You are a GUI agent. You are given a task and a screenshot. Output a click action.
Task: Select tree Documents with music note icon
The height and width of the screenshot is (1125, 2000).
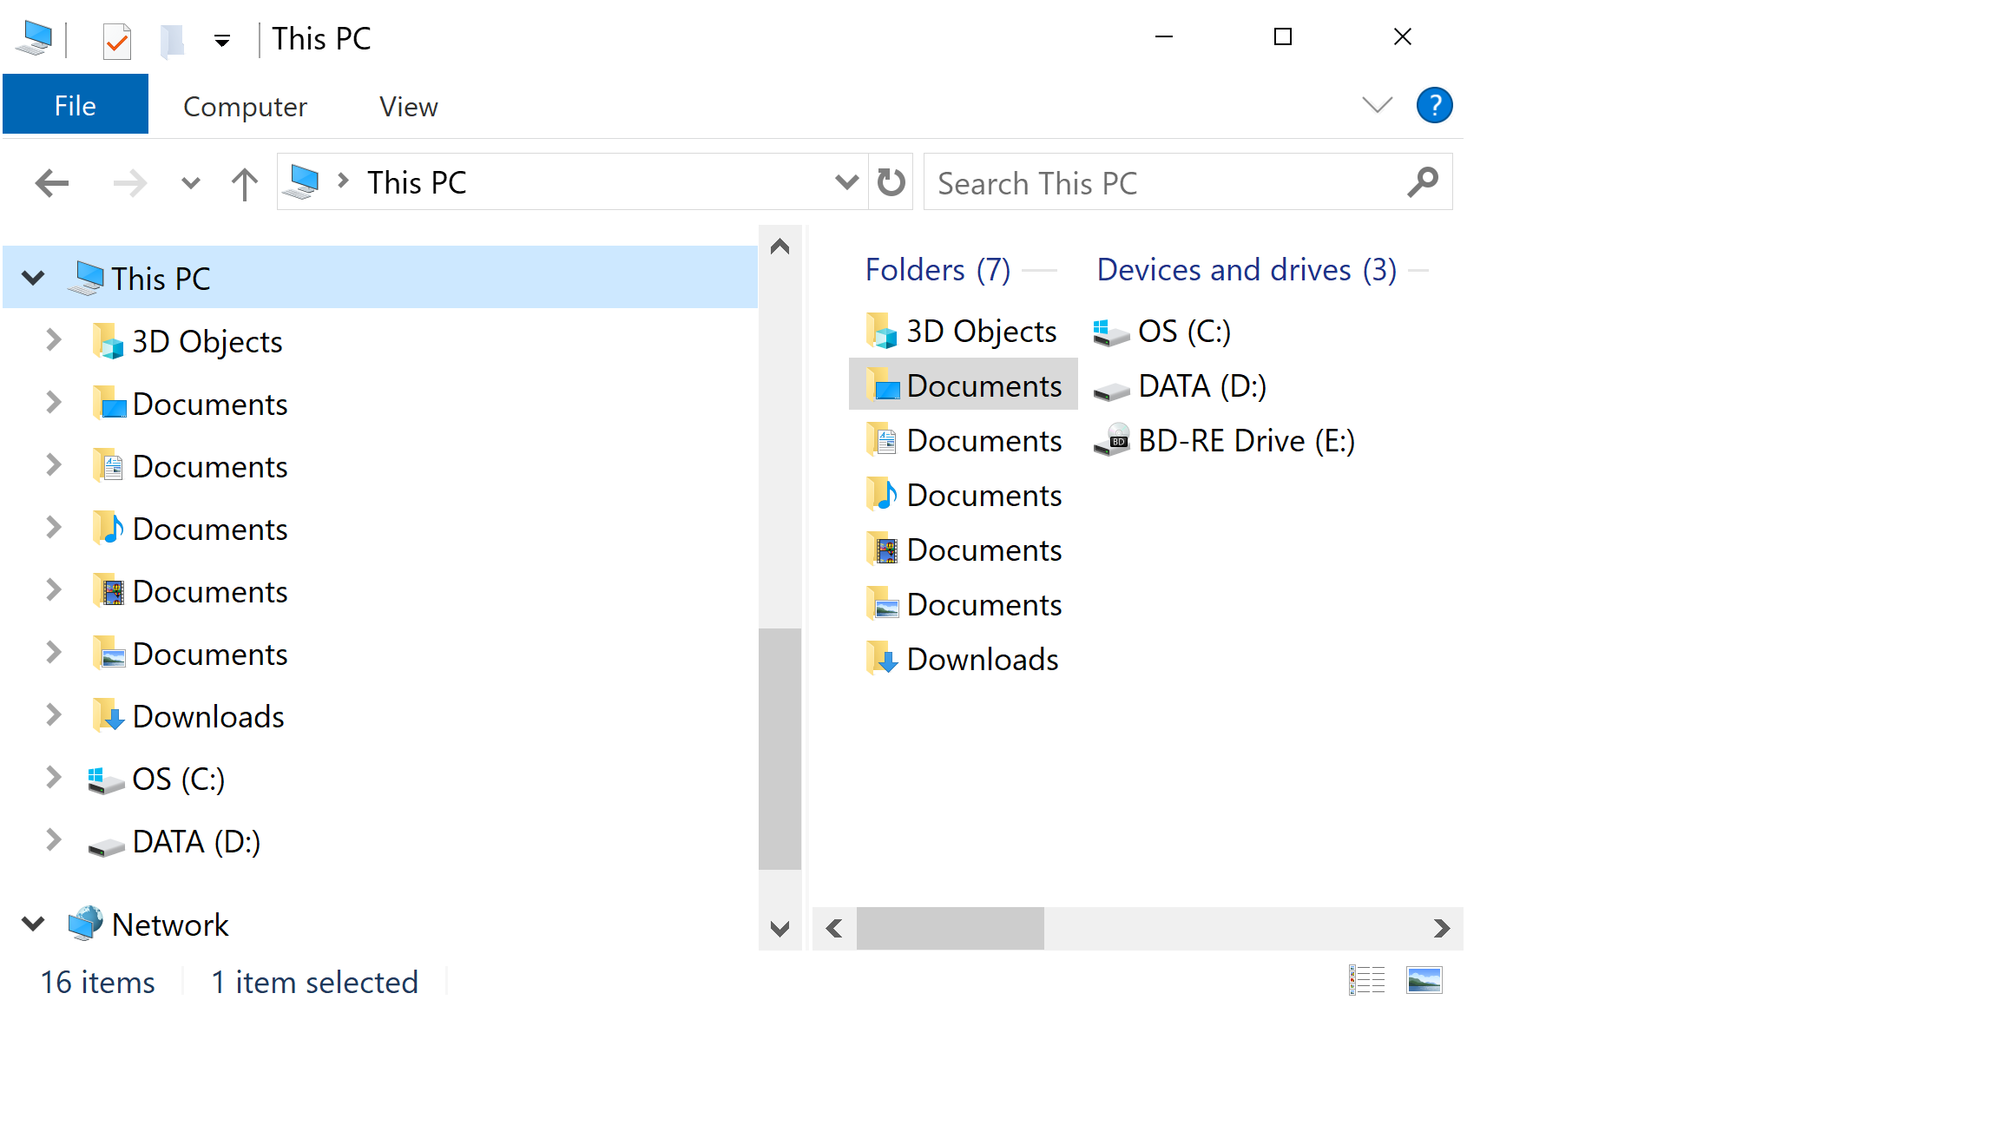(210, 528)
